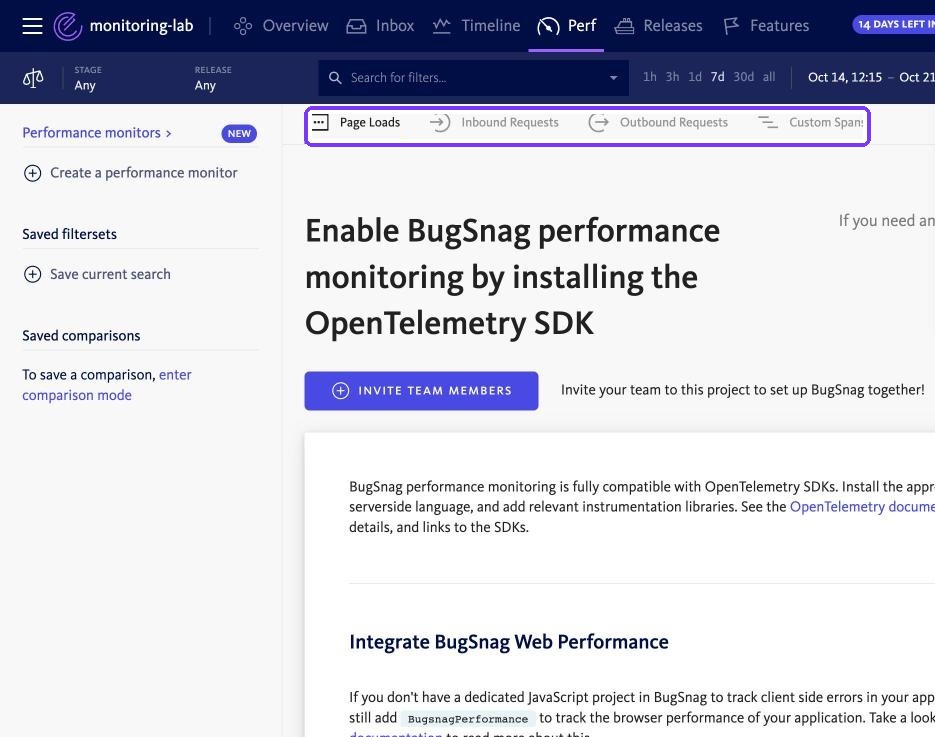Select the Page Loads span tab
Screen dimensions: 935x737
[x=370, y=122]
